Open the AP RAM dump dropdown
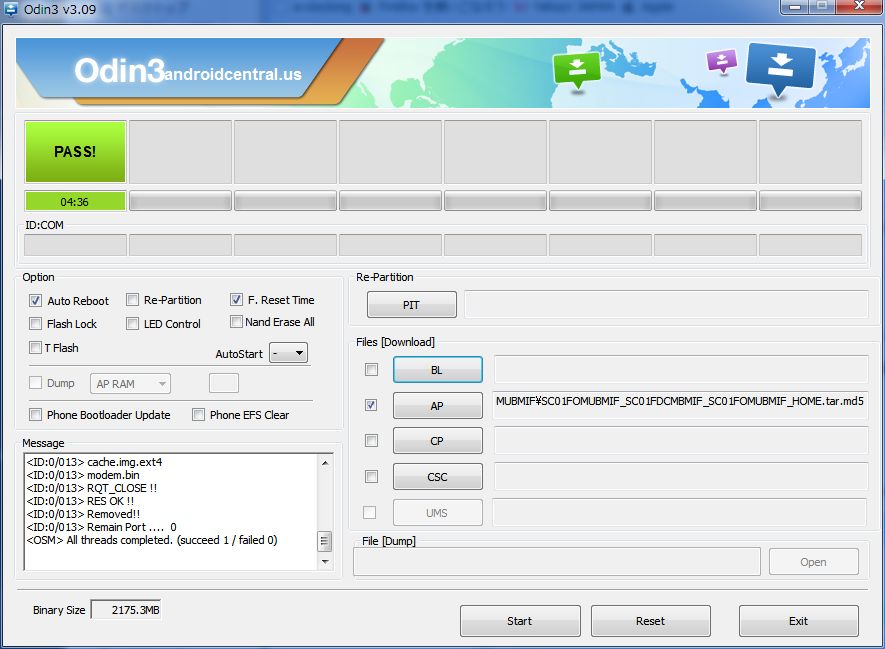Image resolution: width=885 pixels, height=649 pixels. 130,384
